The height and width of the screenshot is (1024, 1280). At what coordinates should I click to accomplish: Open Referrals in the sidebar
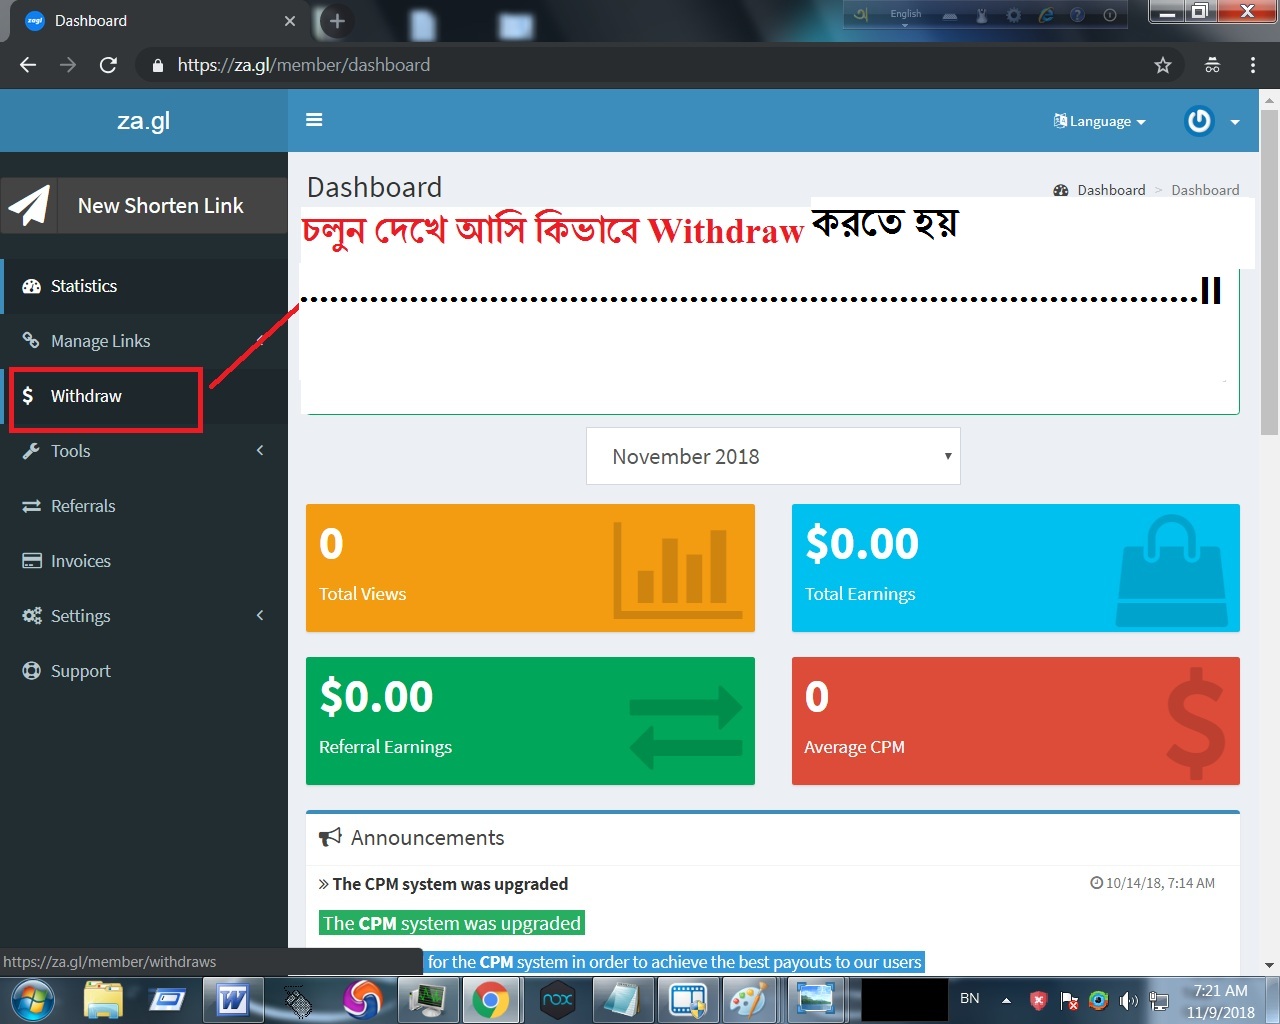click(144, 506)
